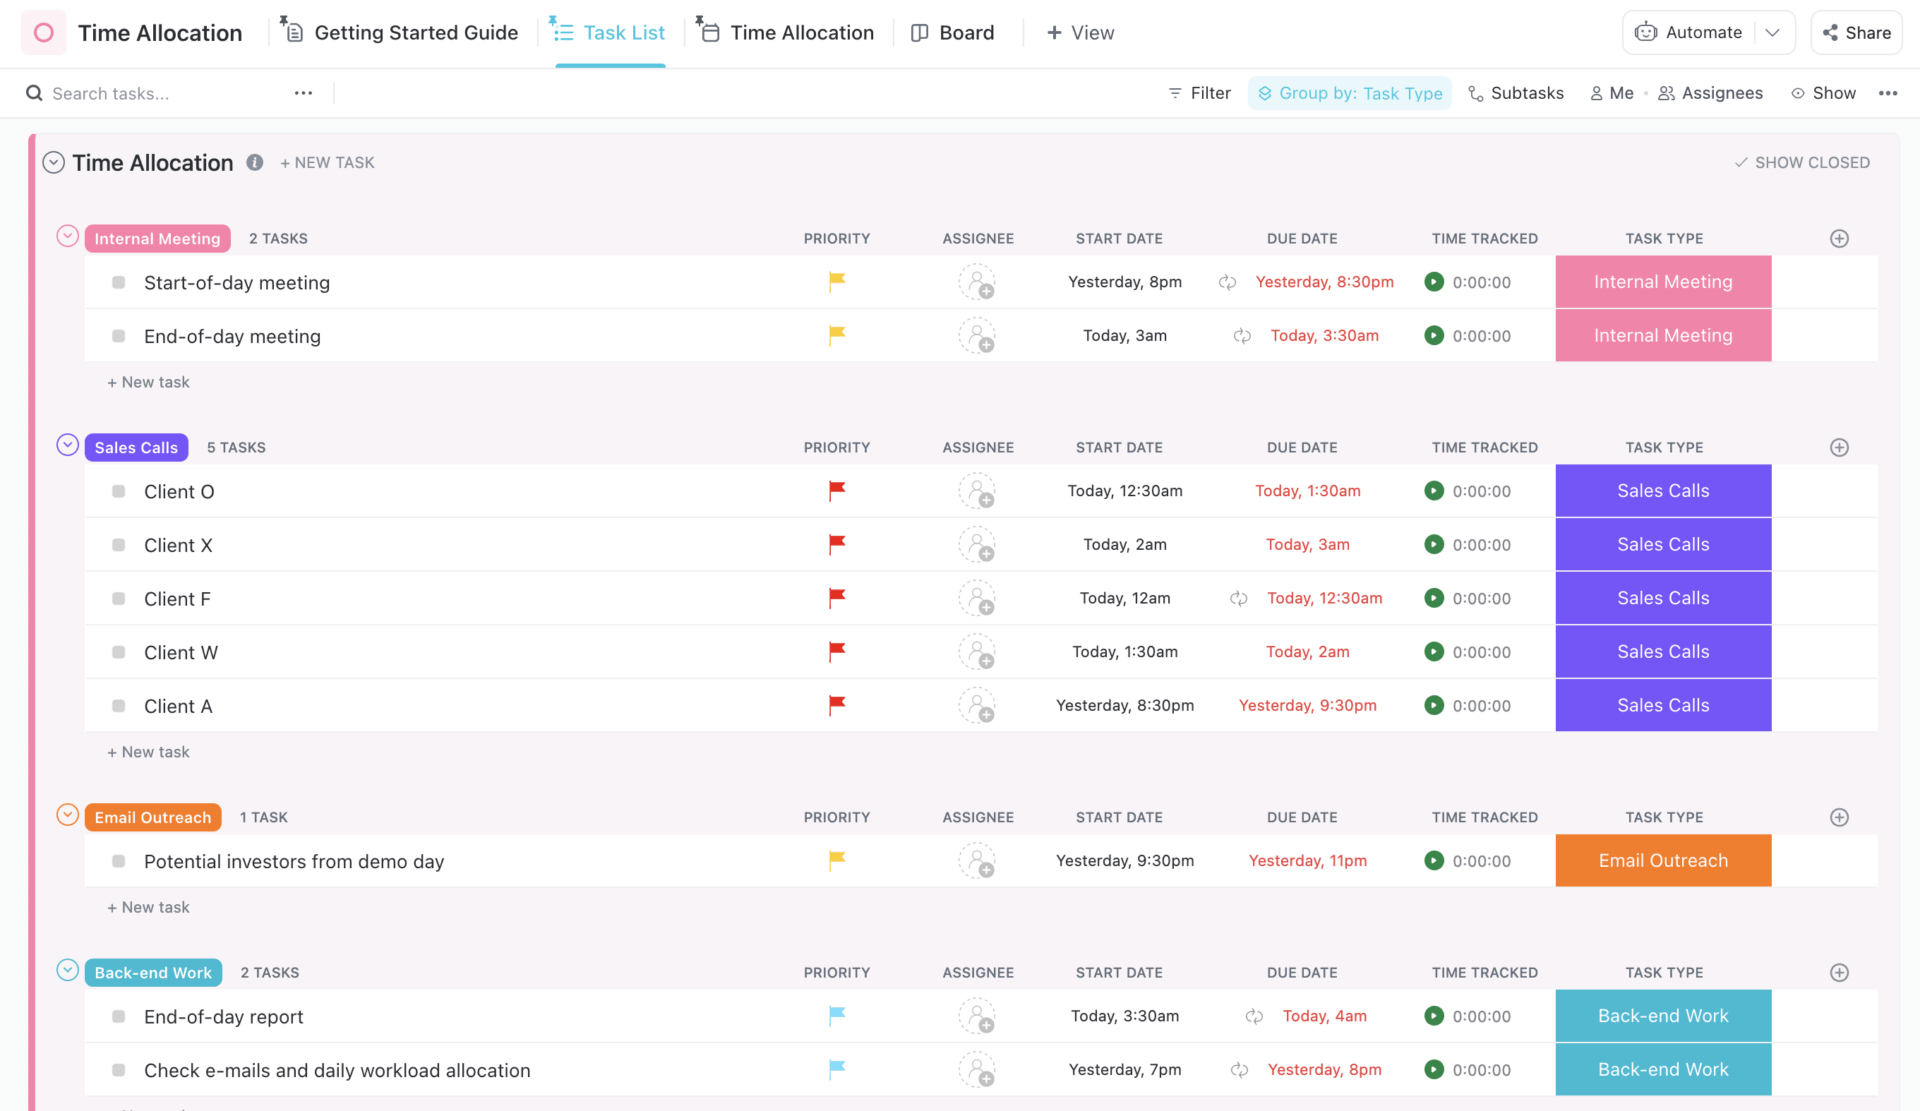This screenshot has width=1920, height=1111.
Task: Toggle the Sales Calls section collapse
Action: [x=66, y=444]
